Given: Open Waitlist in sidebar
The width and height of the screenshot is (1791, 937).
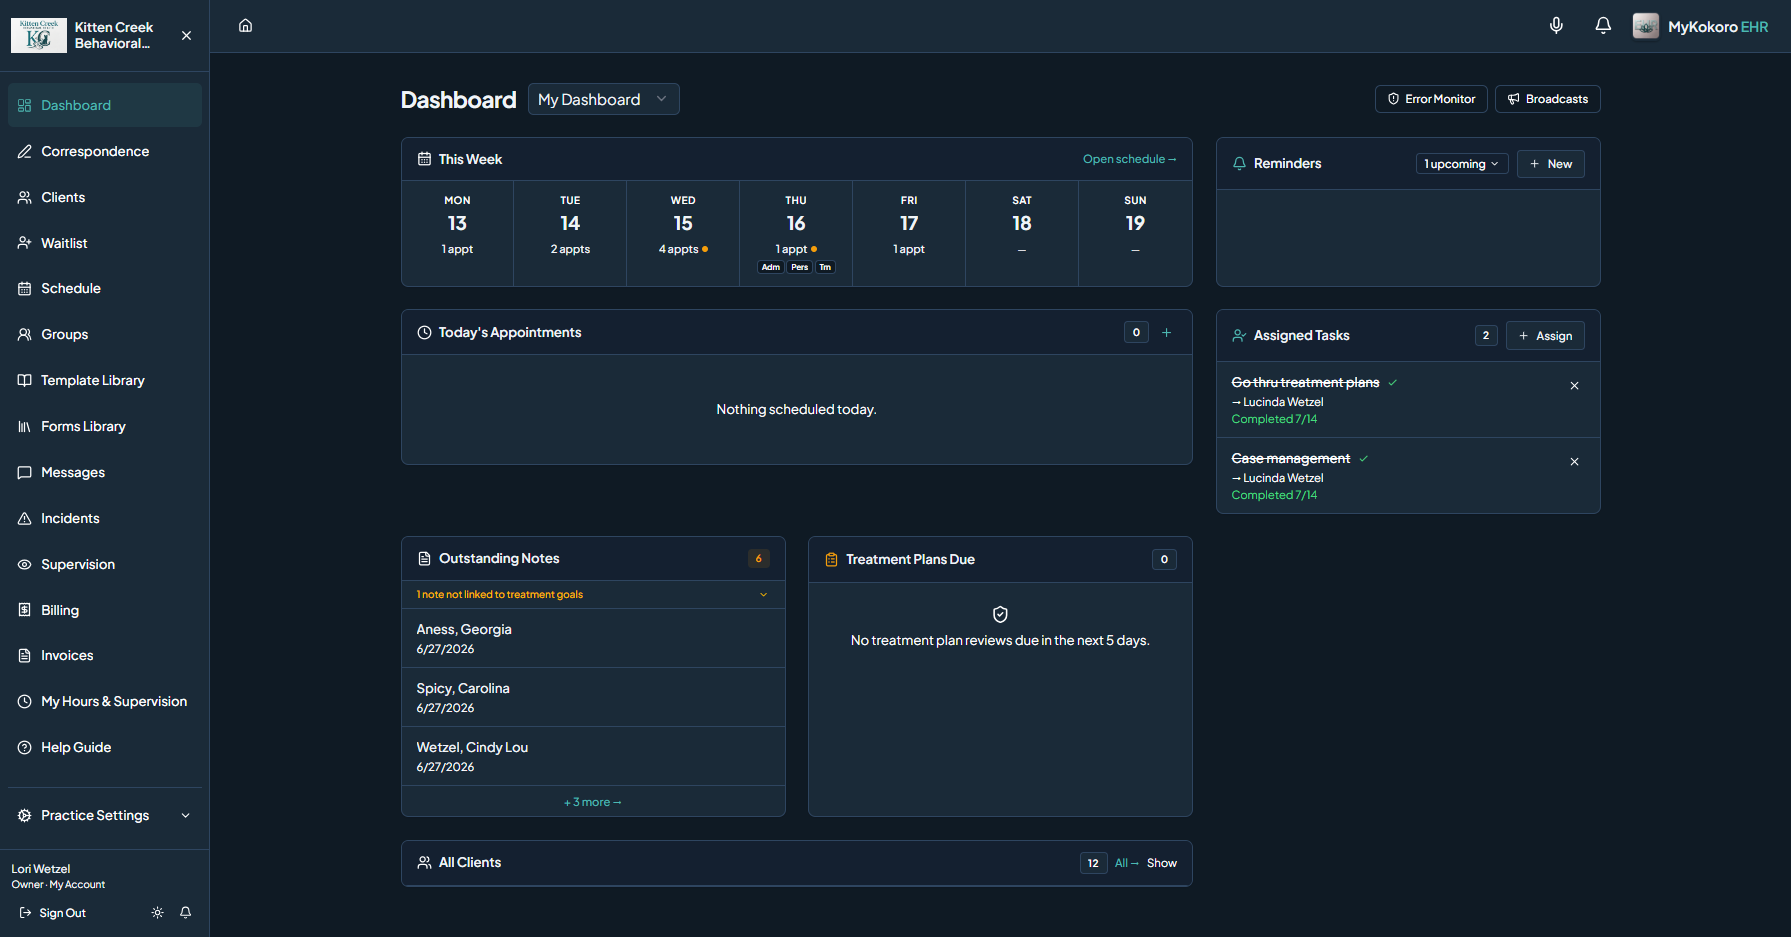Looking at the screenshot, I should 105,243.
